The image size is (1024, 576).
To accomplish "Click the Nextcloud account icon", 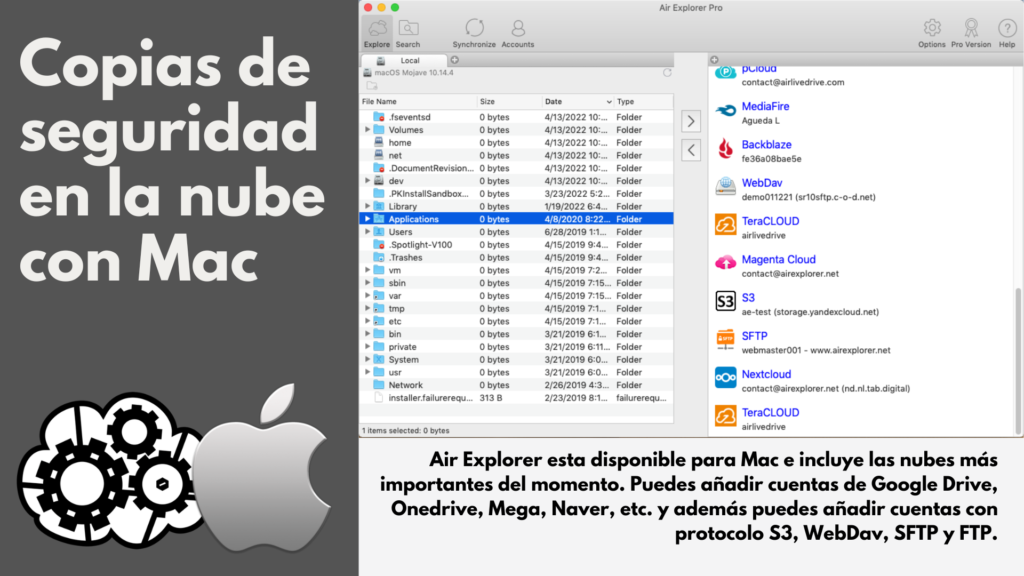I will click(725, 378).
